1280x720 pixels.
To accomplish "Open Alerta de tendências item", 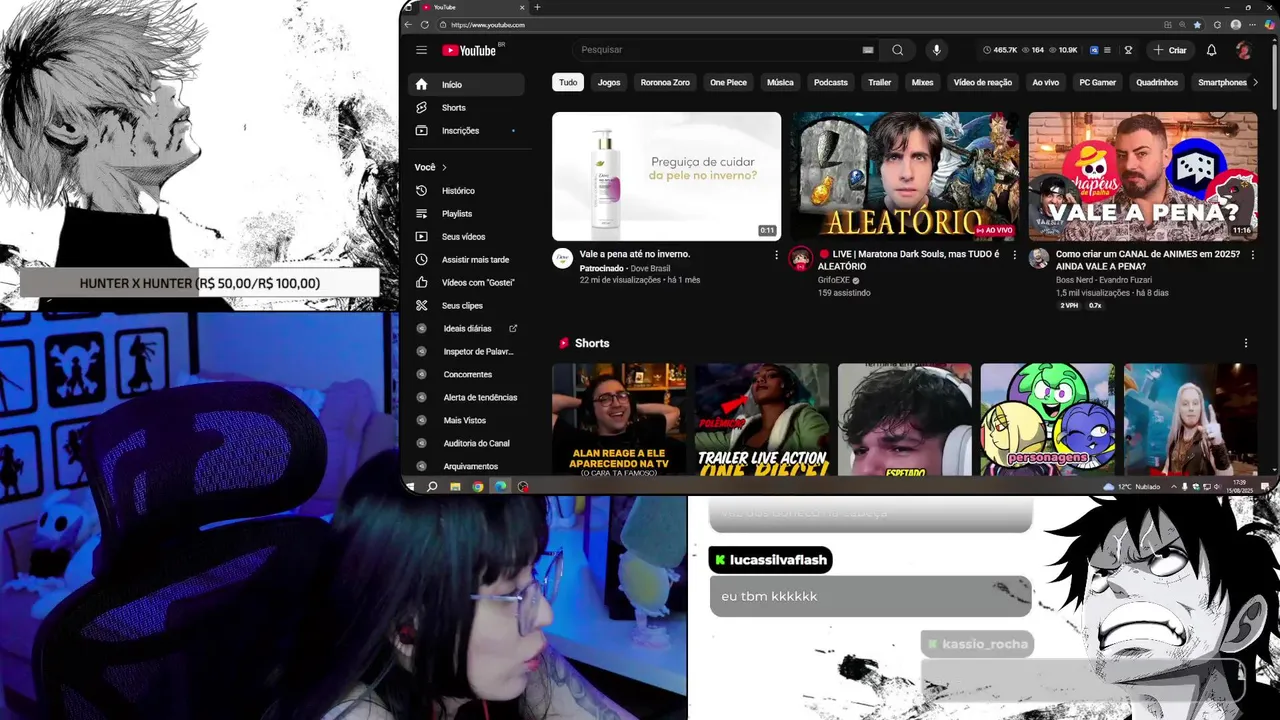I will (x=467, y=398).
